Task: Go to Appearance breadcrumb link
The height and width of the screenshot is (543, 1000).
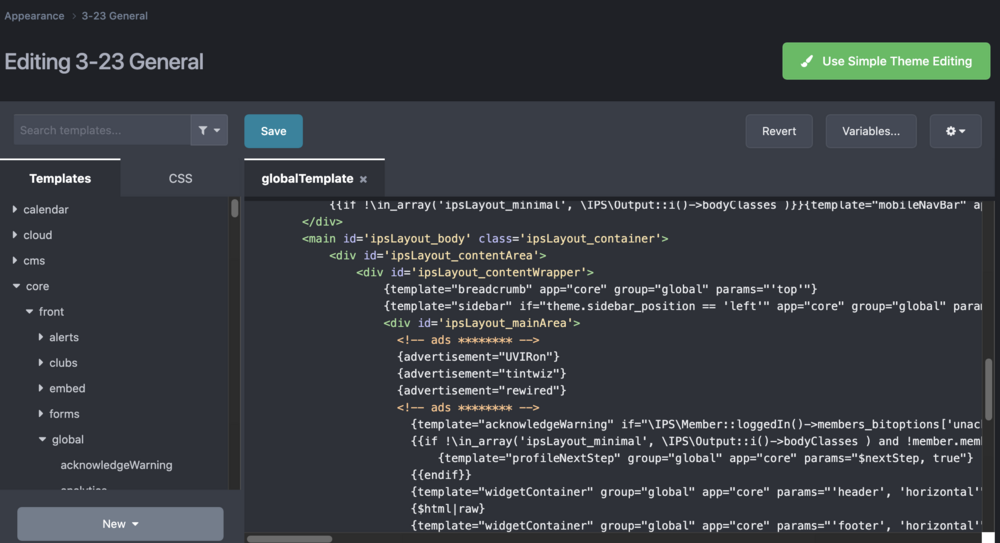Action: click(x=34, y=16)
